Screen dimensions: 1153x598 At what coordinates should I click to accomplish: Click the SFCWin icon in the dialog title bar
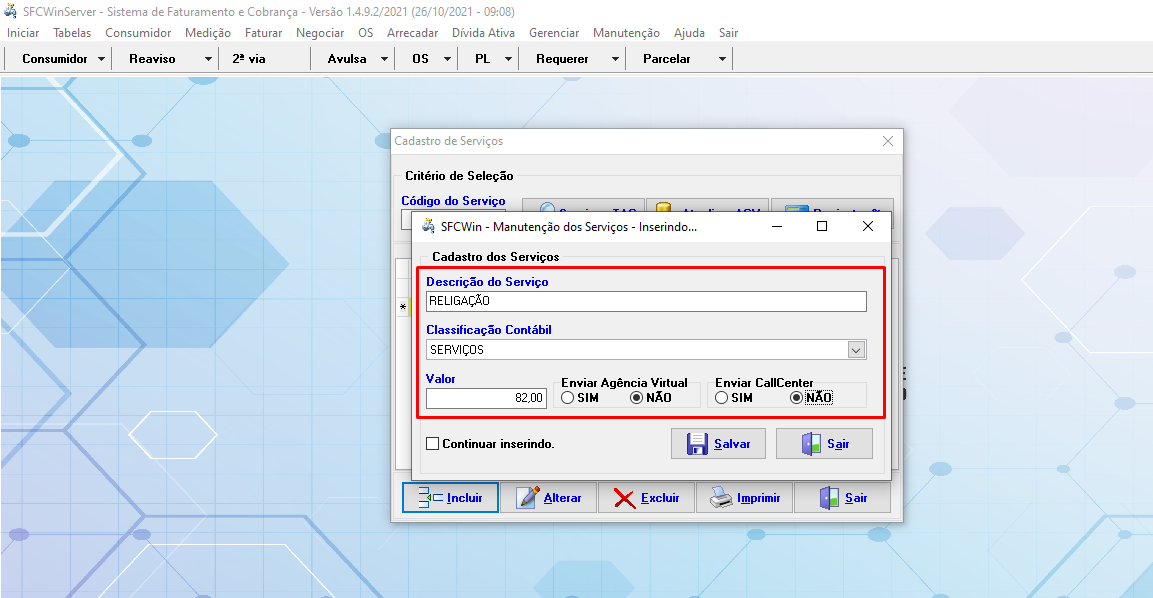429,226
